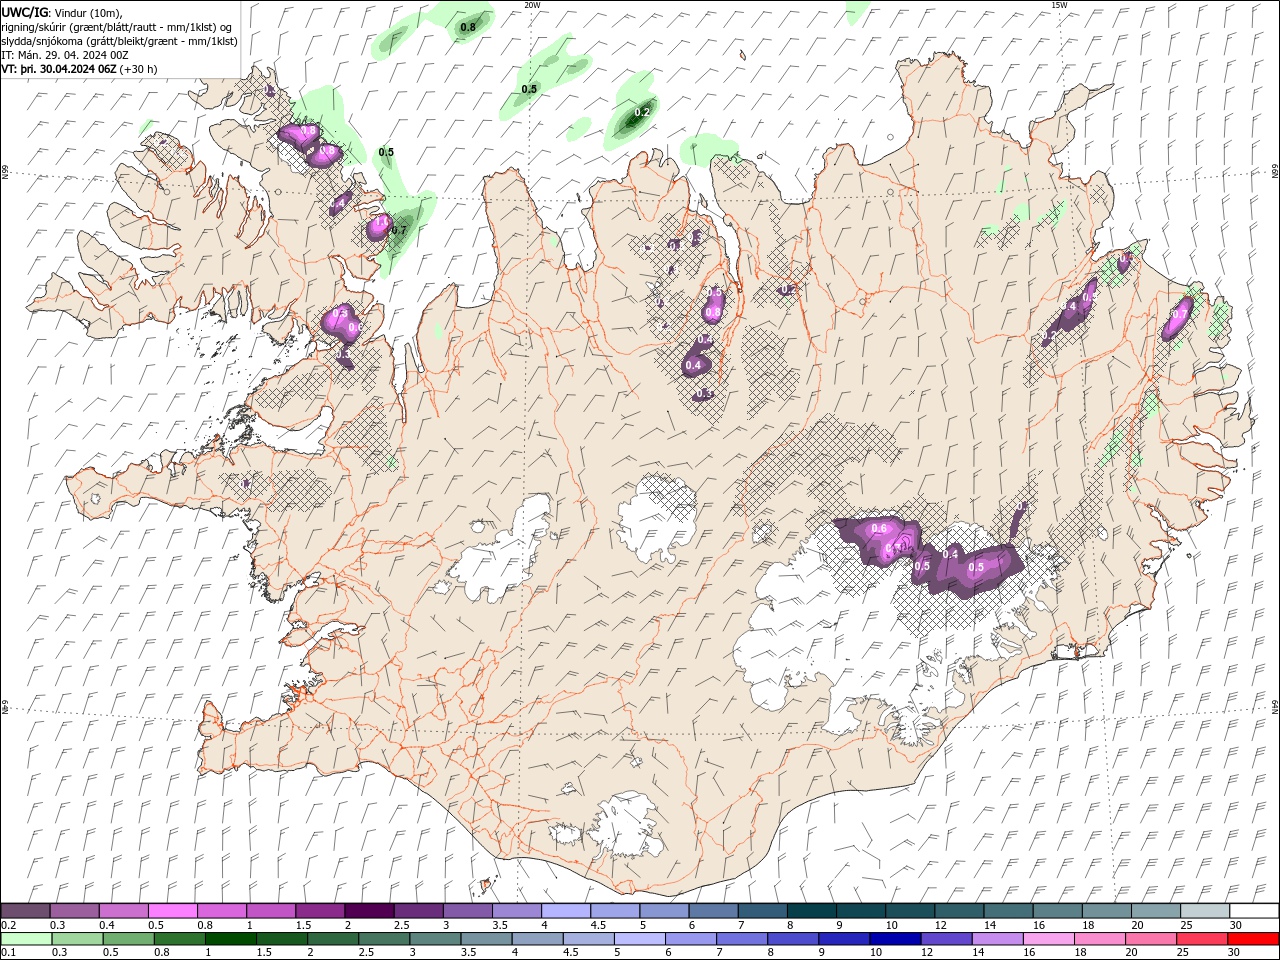
Task: Click the 'IT: Mán. 29. 04. 2024 00Z' line
Action: (x=65, y=55)
